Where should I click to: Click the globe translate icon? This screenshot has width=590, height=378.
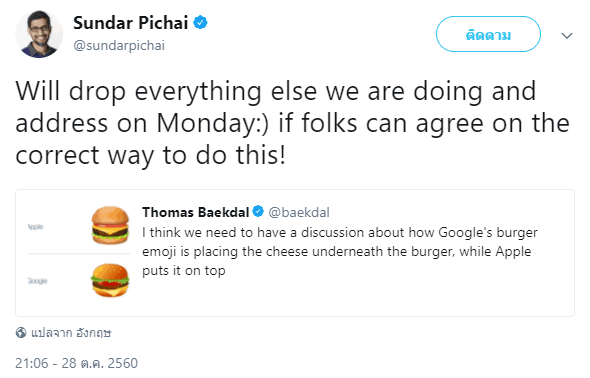point(21,332)
